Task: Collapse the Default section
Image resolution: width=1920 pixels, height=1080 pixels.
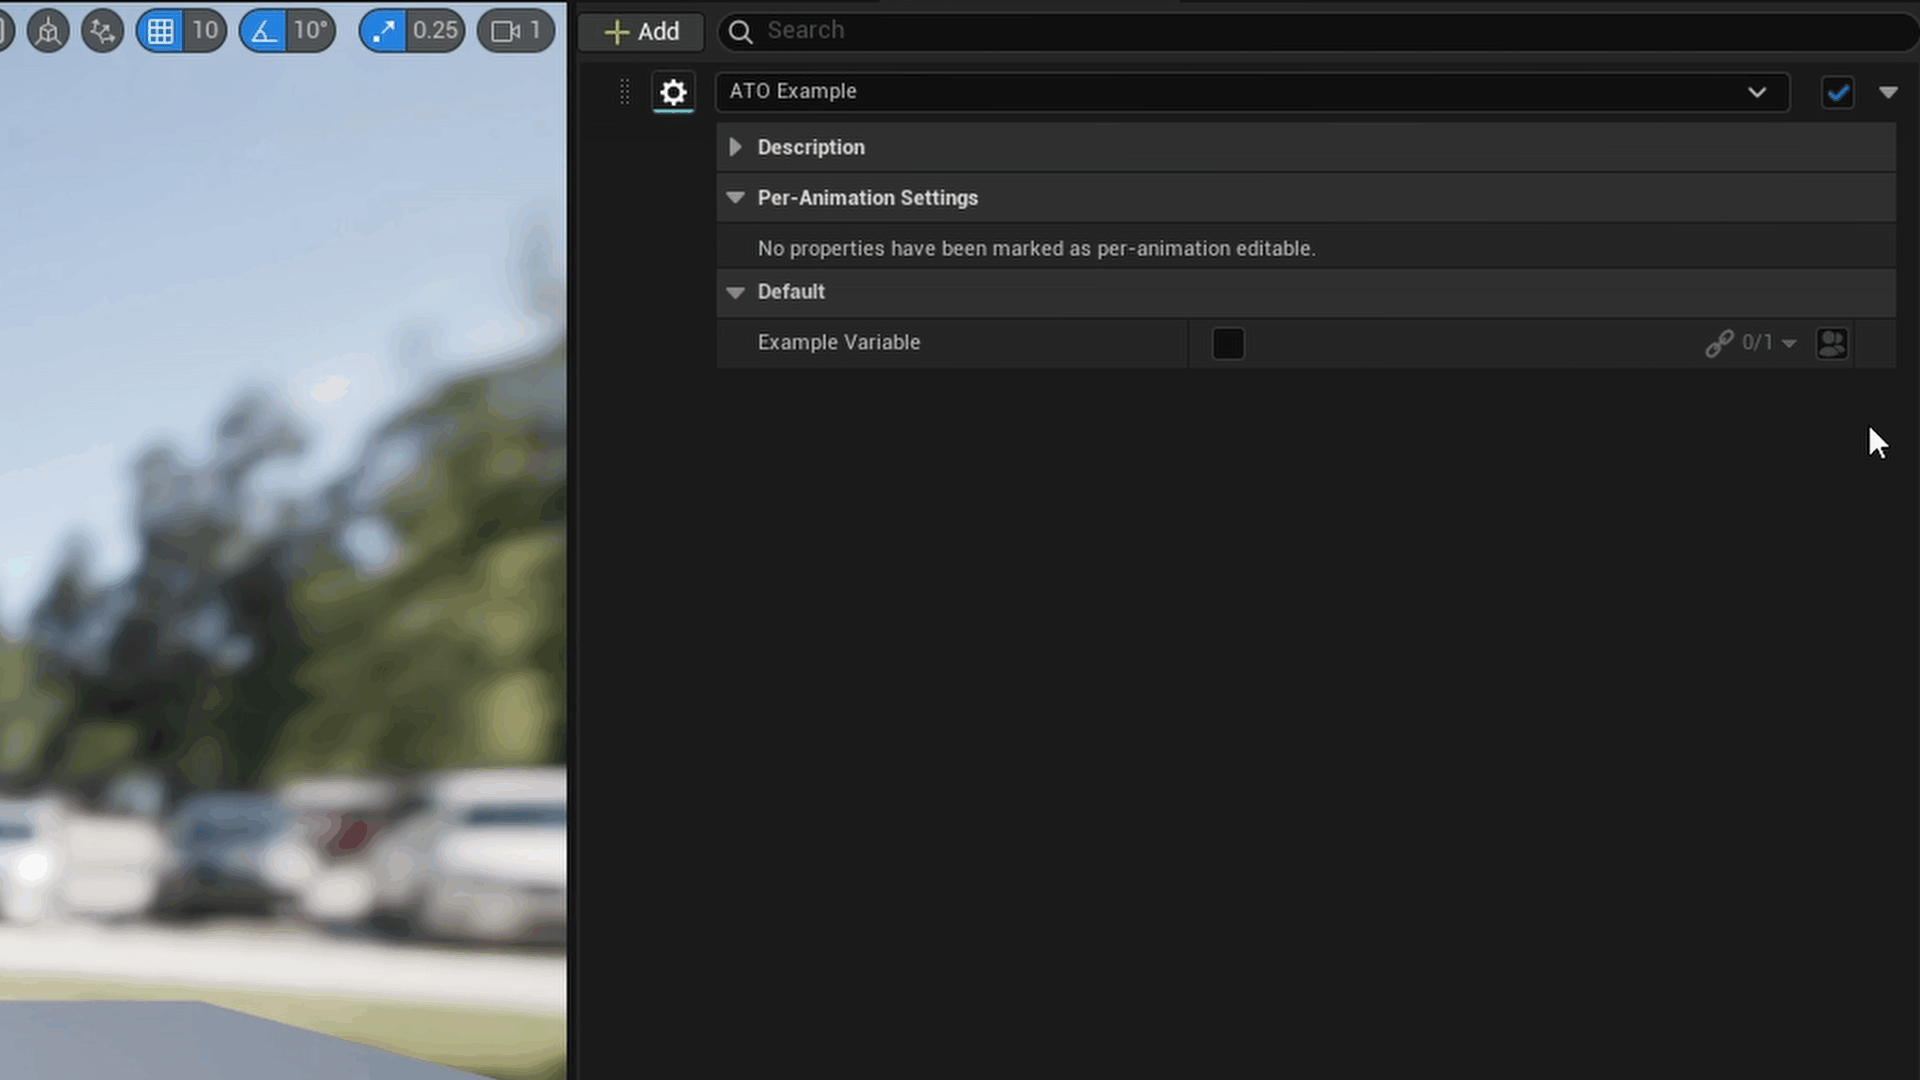Action: coord(735,292)
